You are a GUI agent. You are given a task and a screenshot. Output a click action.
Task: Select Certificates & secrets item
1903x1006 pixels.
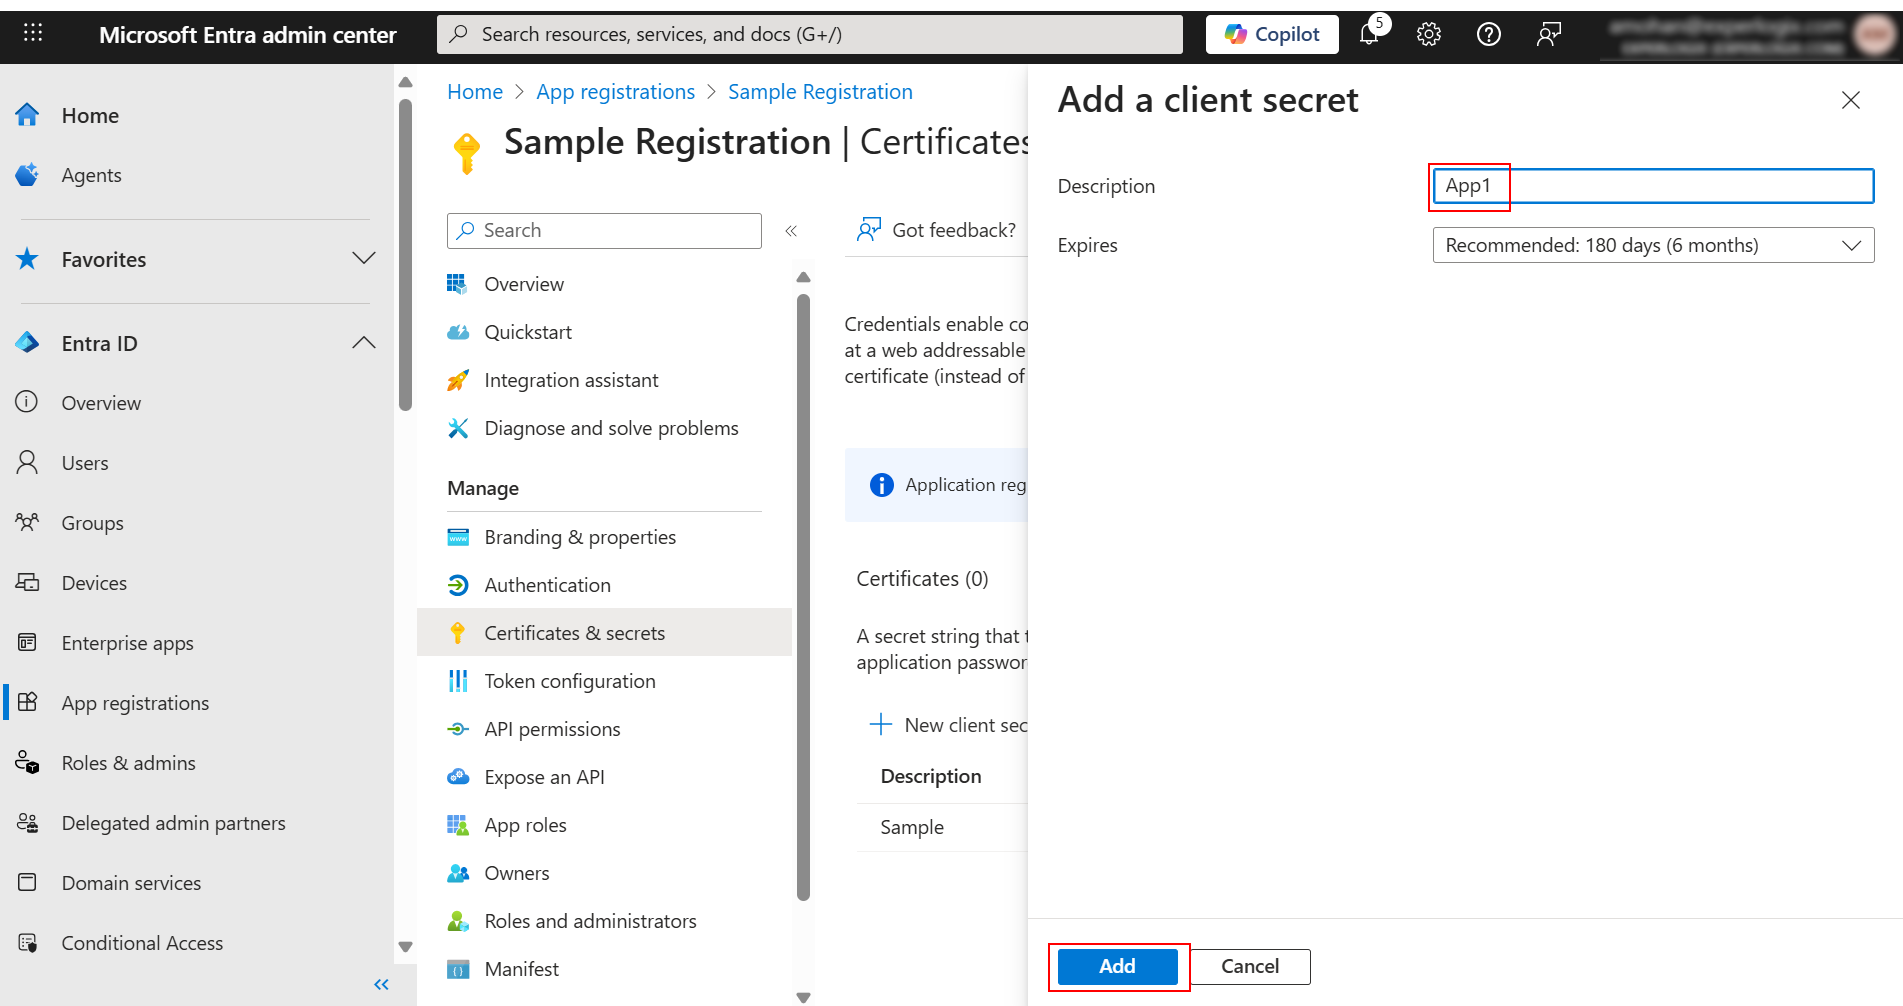point(604,633)
